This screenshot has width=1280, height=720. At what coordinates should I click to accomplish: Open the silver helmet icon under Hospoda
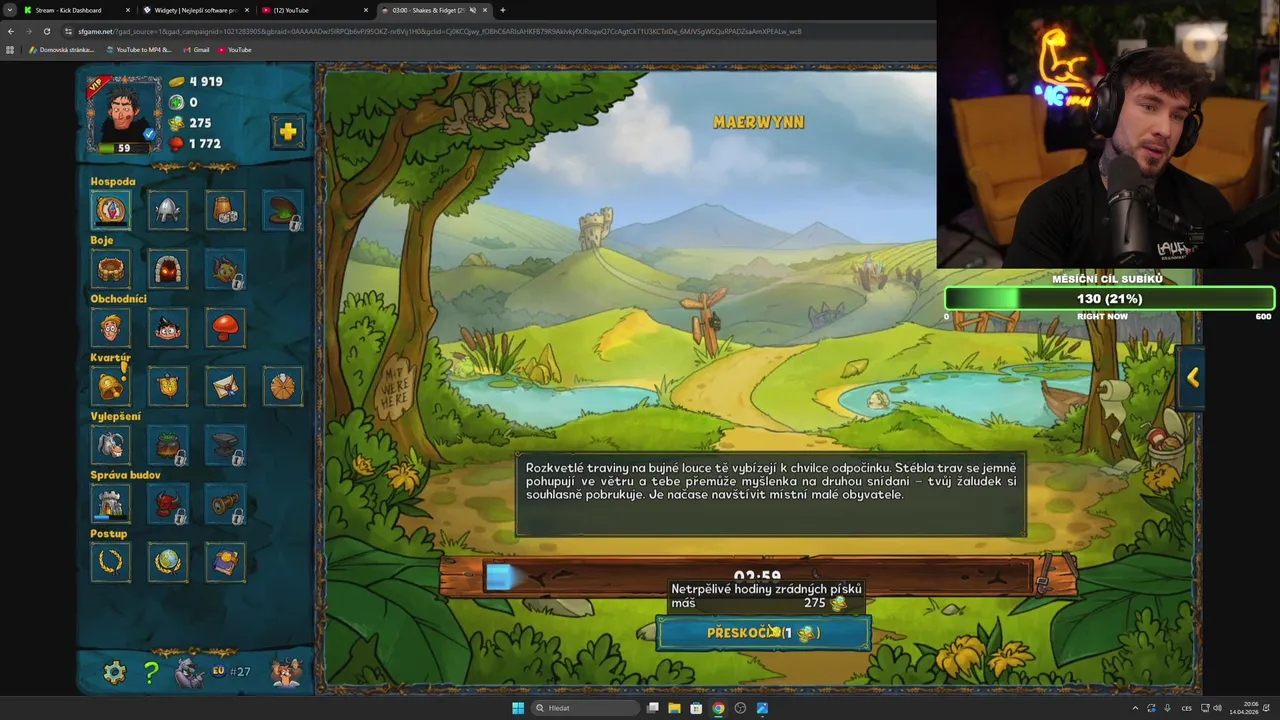point(168,210)
